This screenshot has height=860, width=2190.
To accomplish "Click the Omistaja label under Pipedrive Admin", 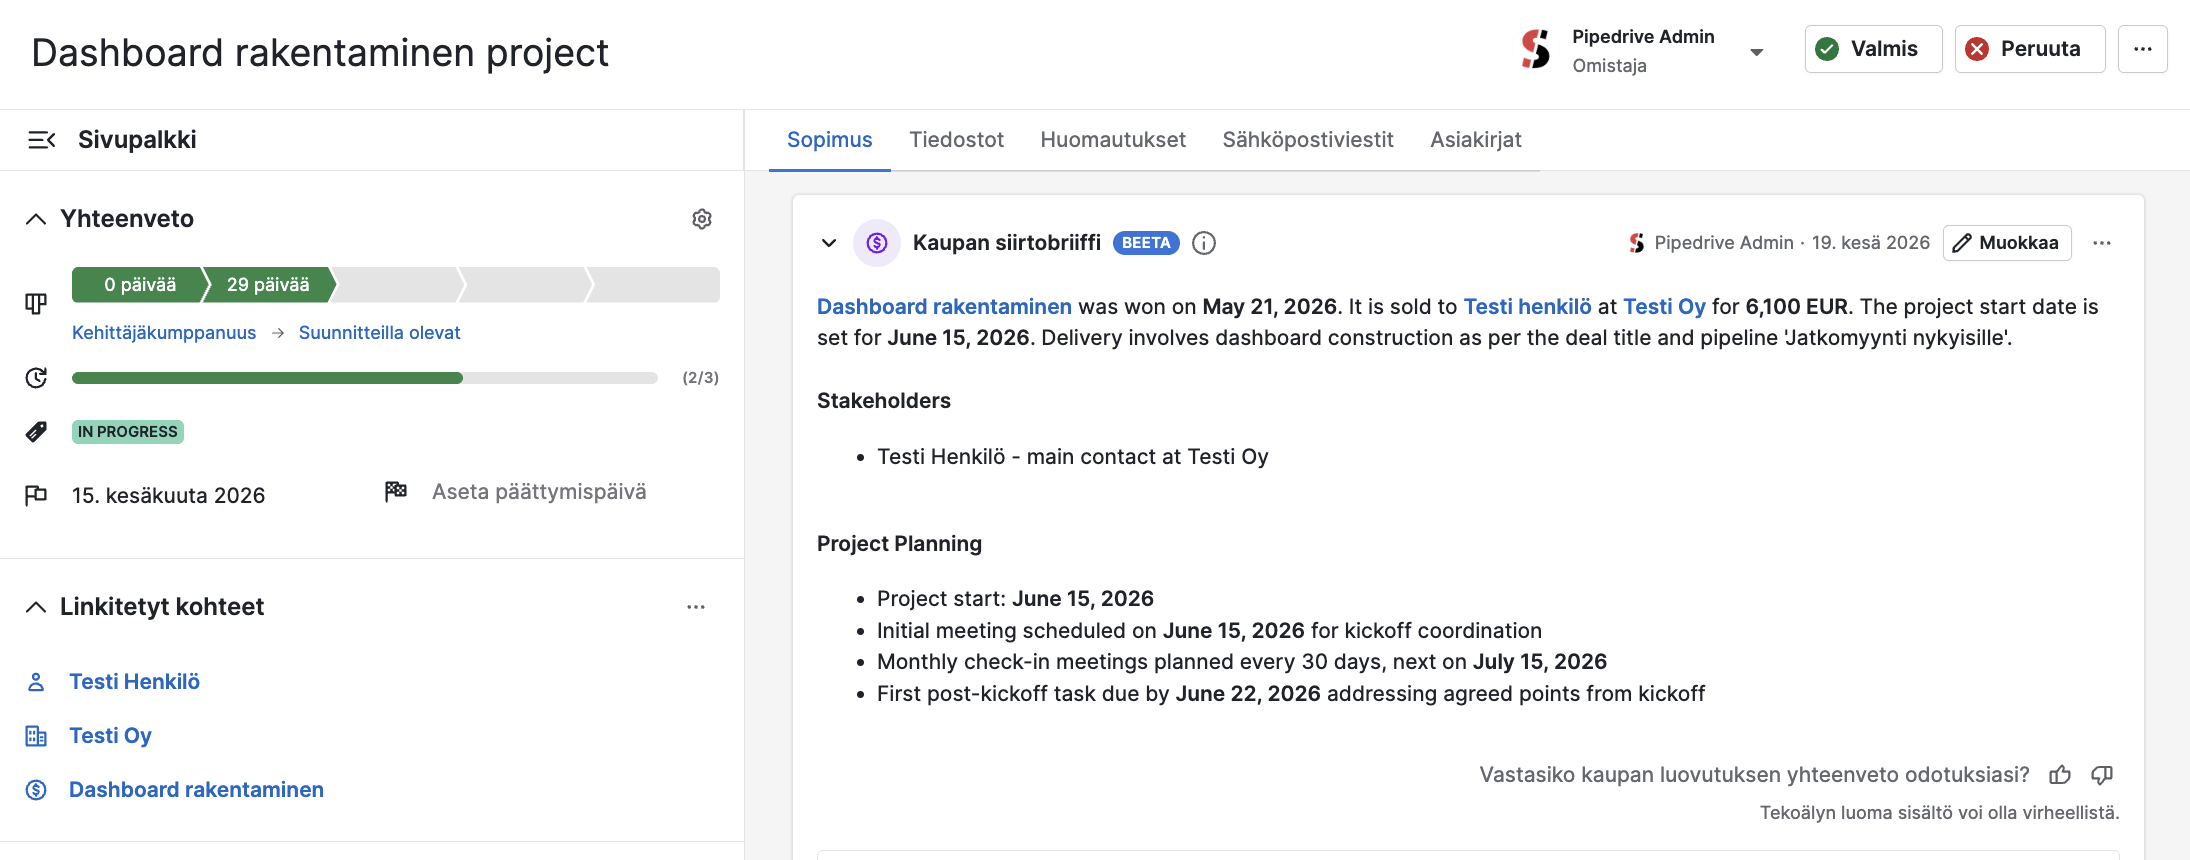I will pos(1609,66).
